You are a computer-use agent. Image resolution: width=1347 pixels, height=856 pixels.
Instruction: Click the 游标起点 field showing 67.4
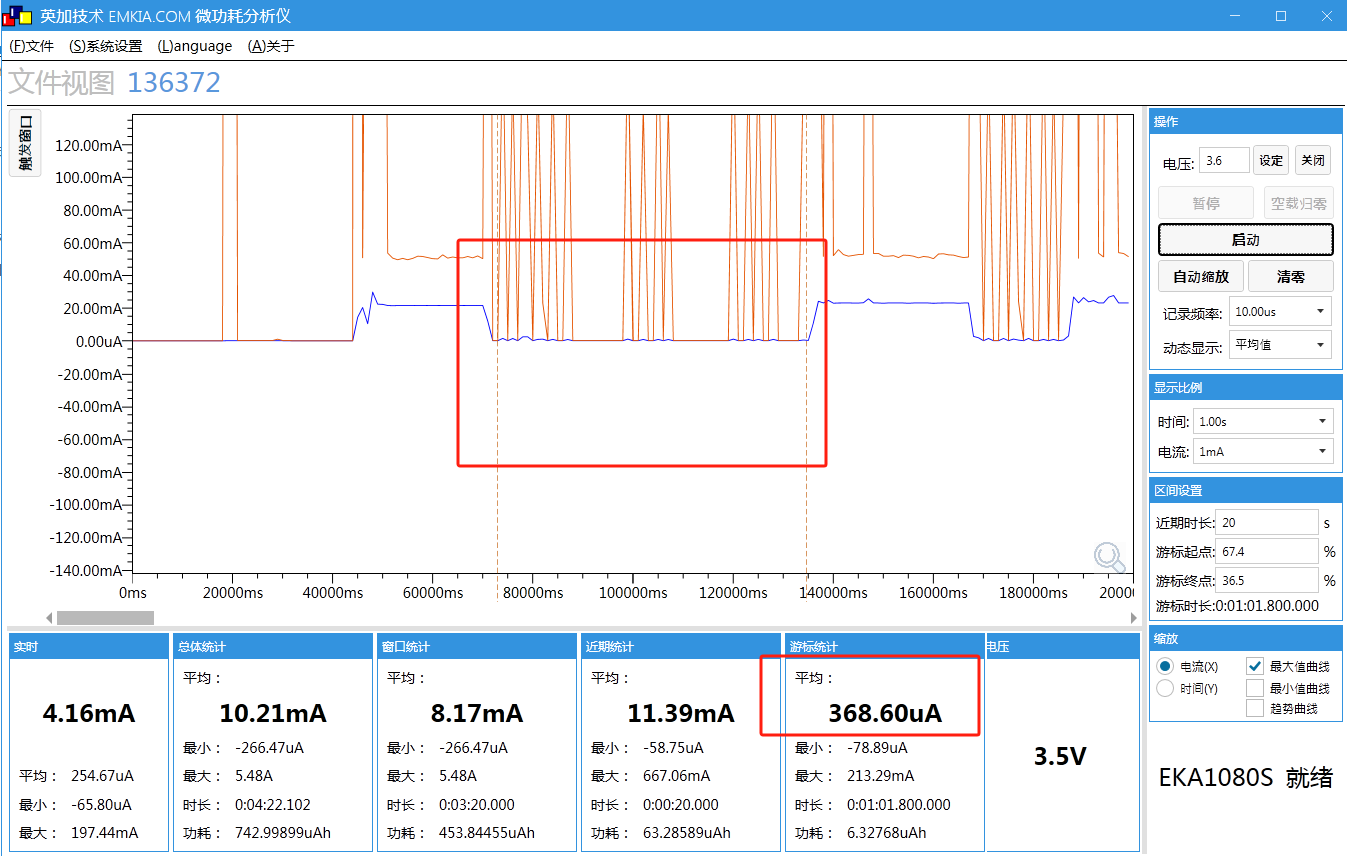pos(1268,551)
